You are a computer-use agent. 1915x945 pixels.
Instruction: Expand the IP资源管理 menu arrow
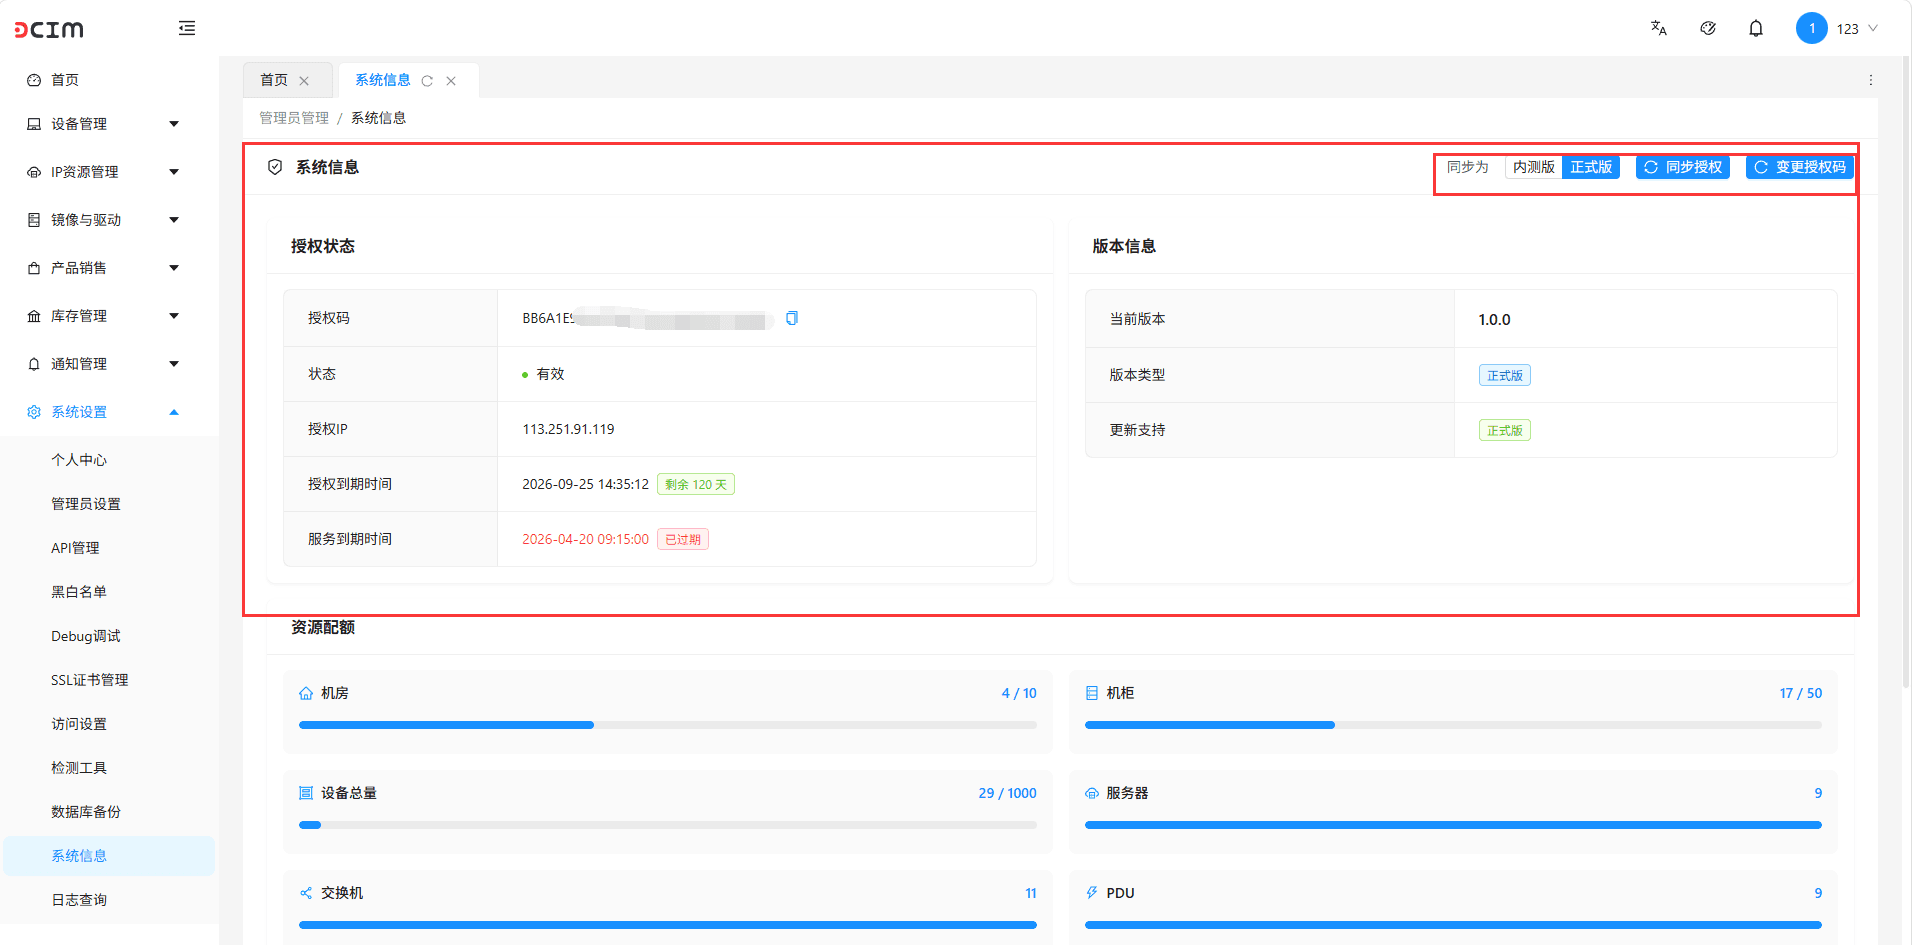[x=174, y=172]
